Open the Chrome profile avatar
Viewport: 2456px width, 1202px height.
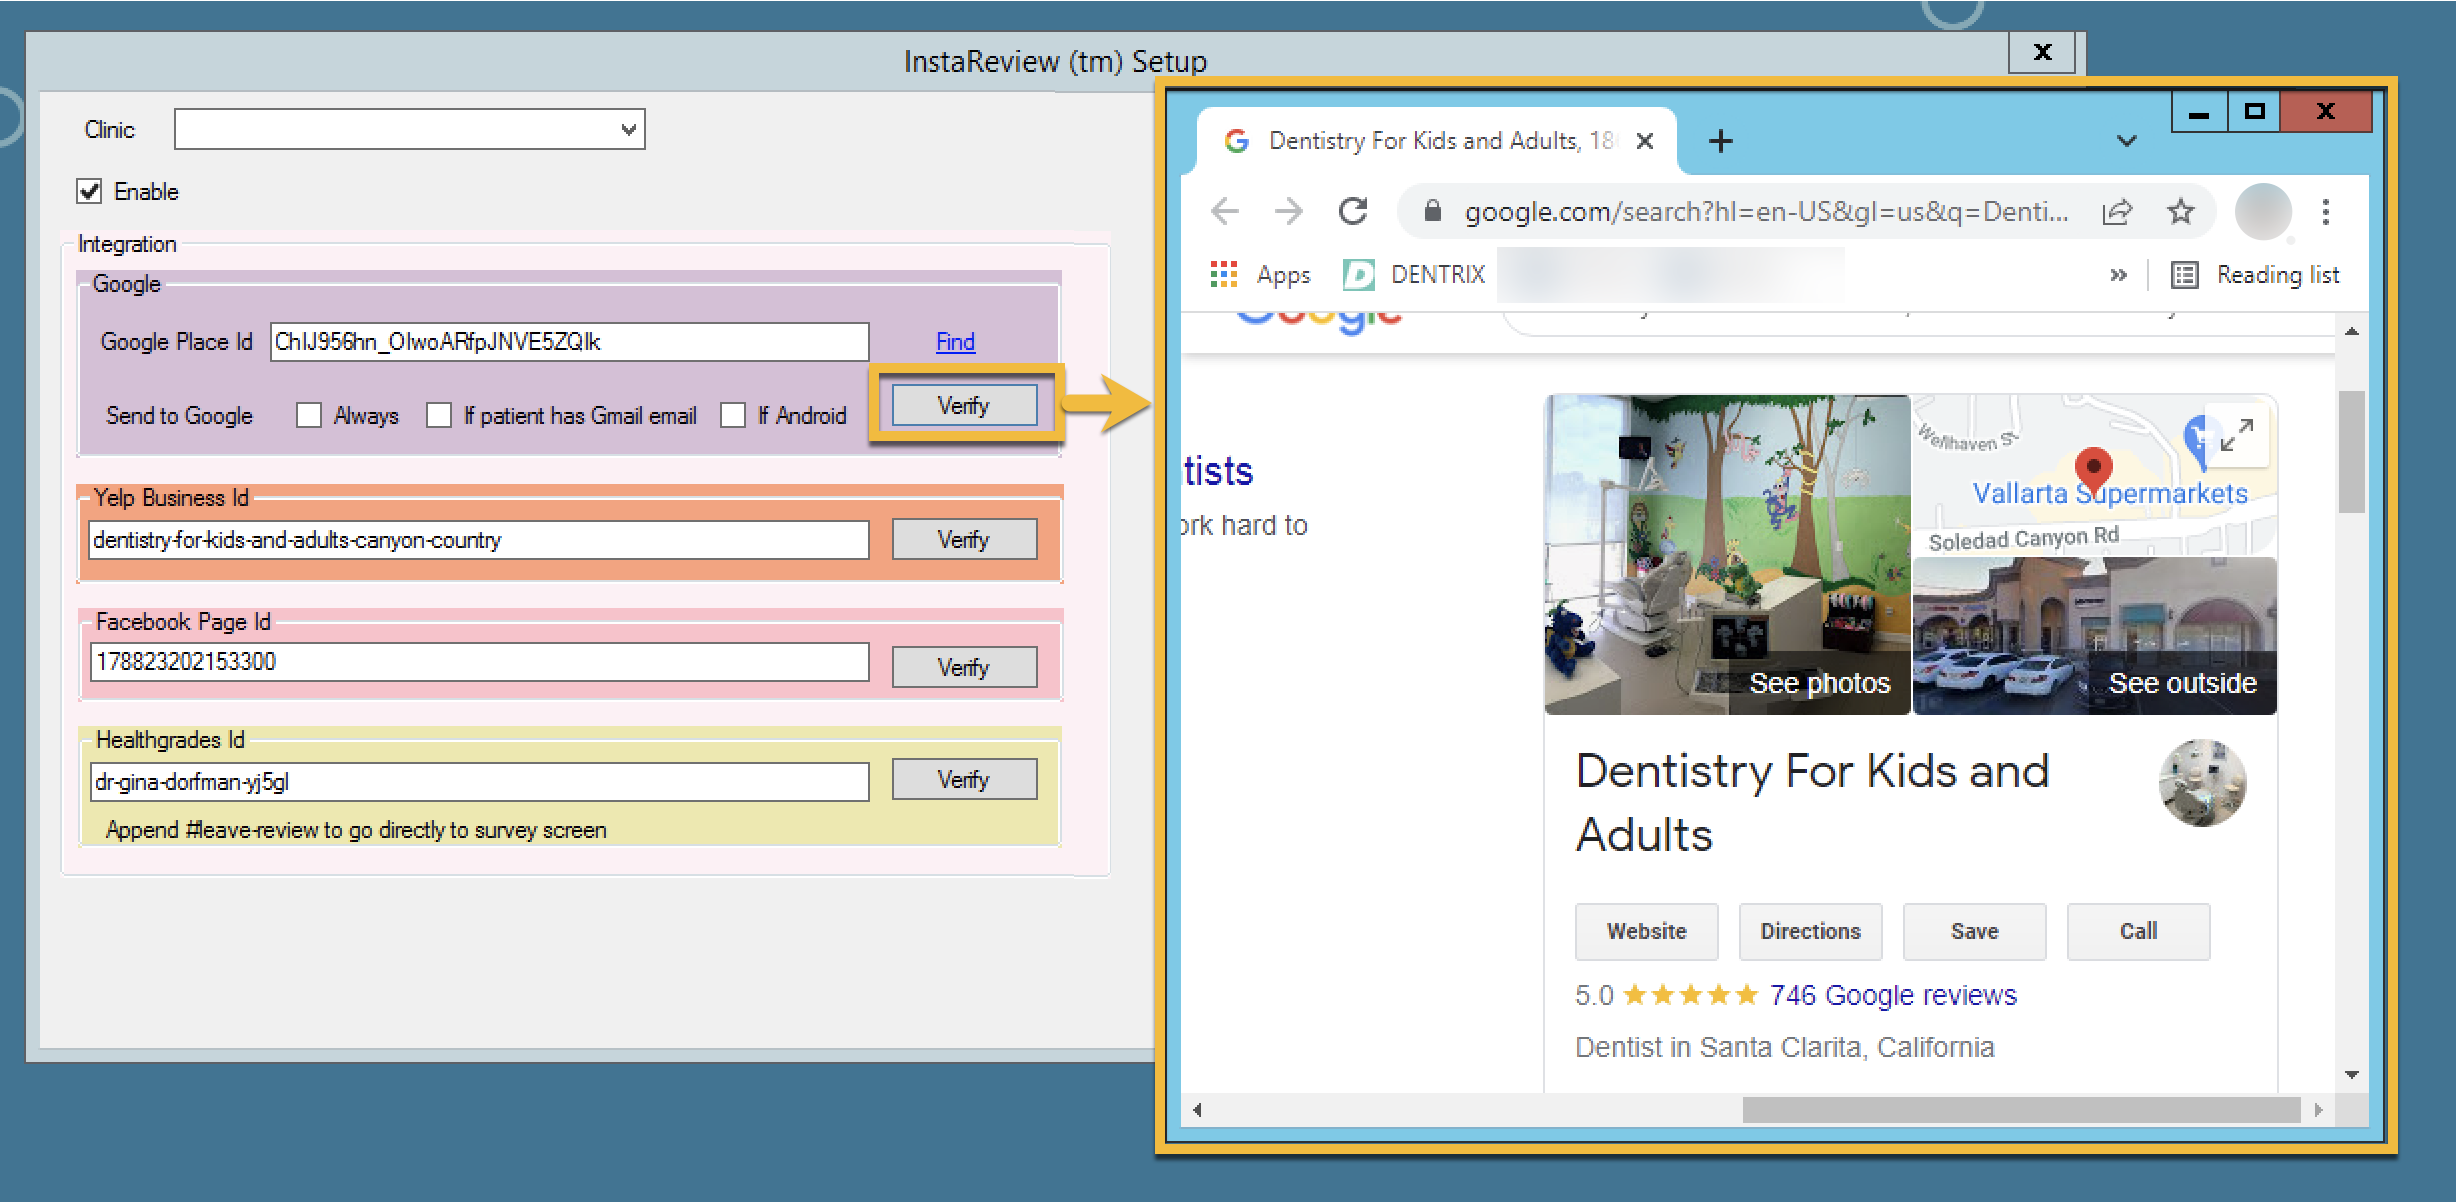click(x=2263, y=211)
